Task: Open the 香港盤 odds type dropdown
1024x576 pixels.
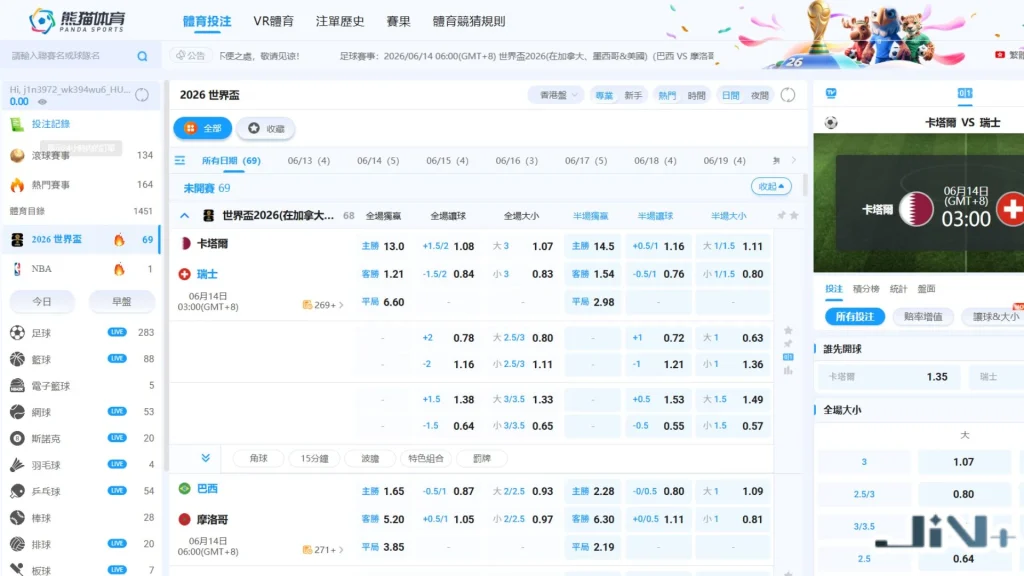Action: pos(556,95)
